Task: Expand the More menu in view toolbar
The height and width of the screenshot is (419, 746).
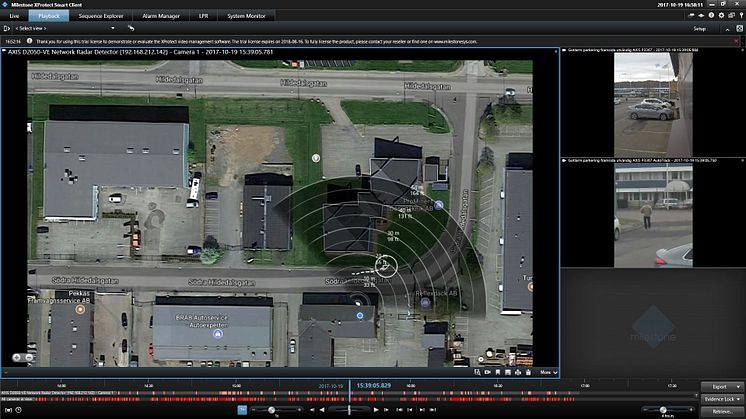Action: click(x=549, y=372)
